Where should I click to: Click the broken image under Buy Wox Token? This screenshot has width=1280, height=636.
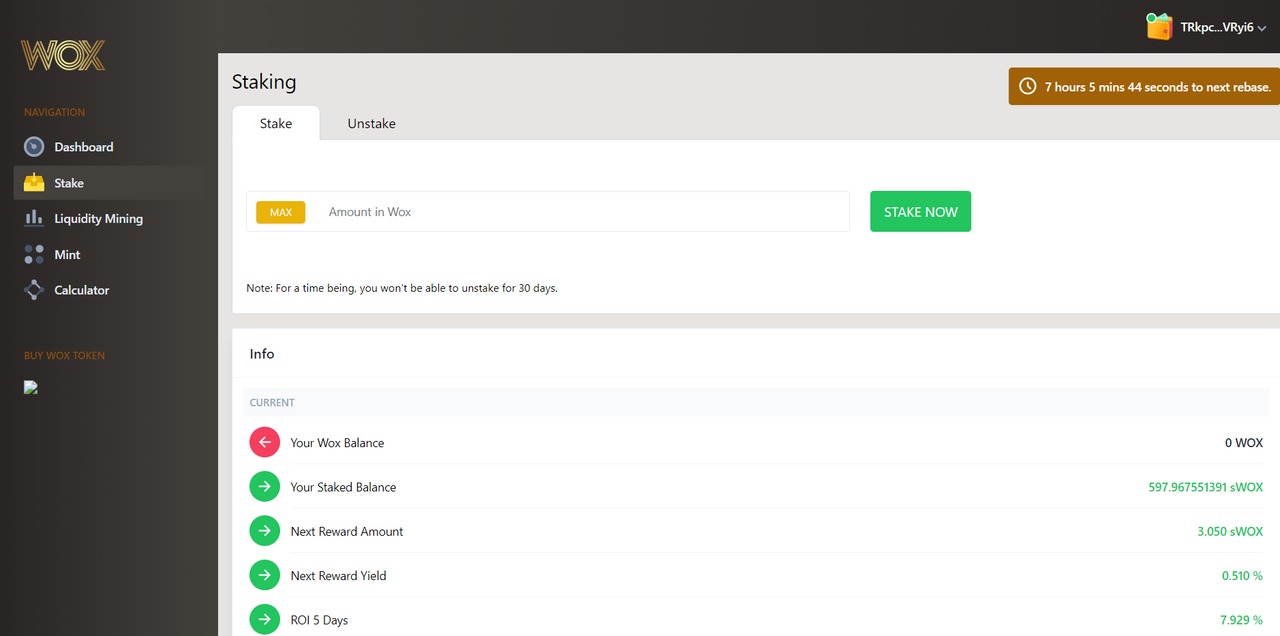(x=31, y=388)
